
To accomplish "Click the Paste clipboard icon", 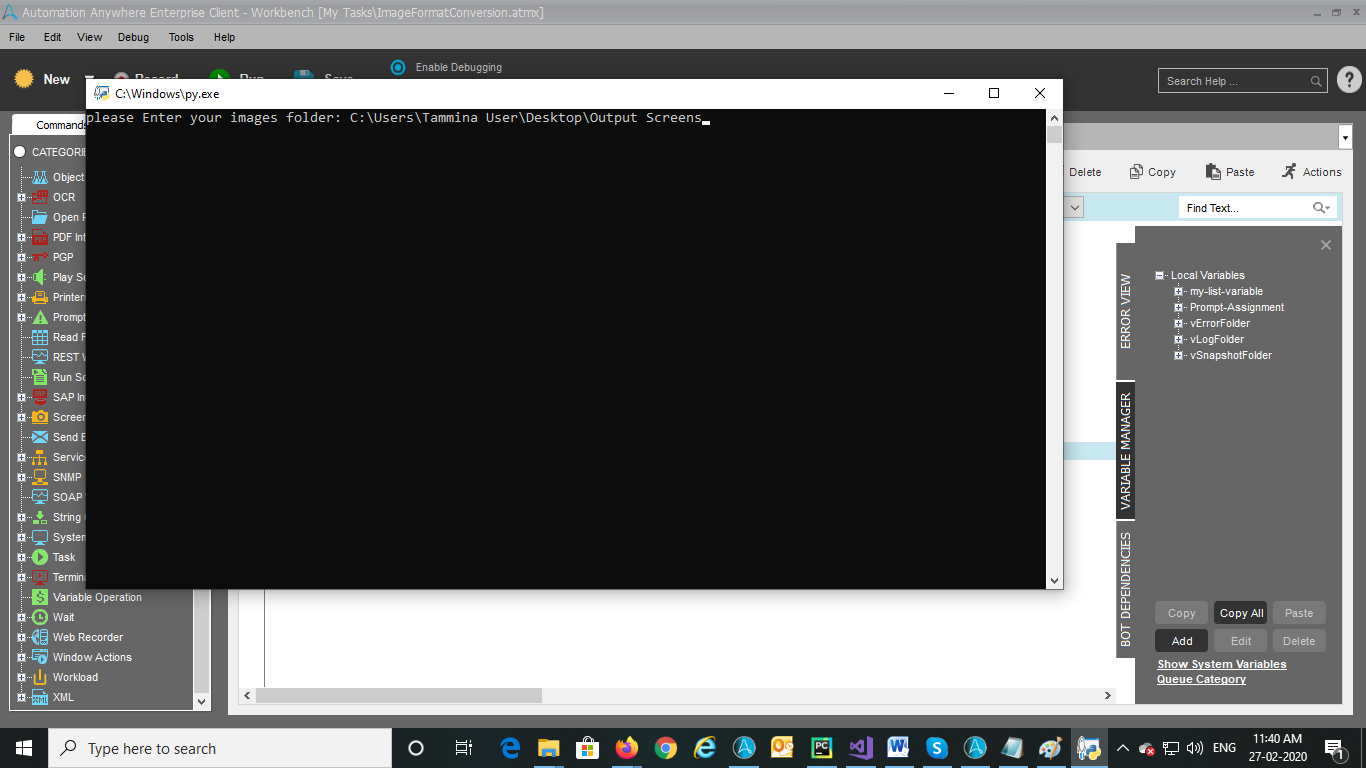I will [1213, 172].
